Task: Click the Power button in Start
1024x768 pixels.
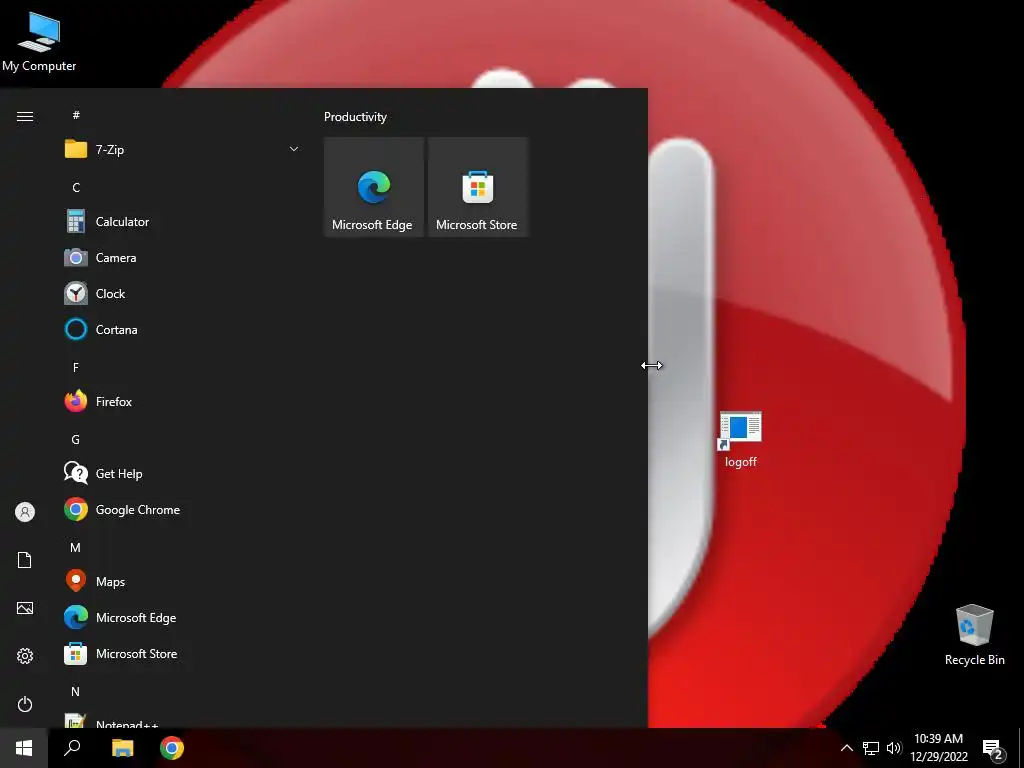Action: [25, 704]
